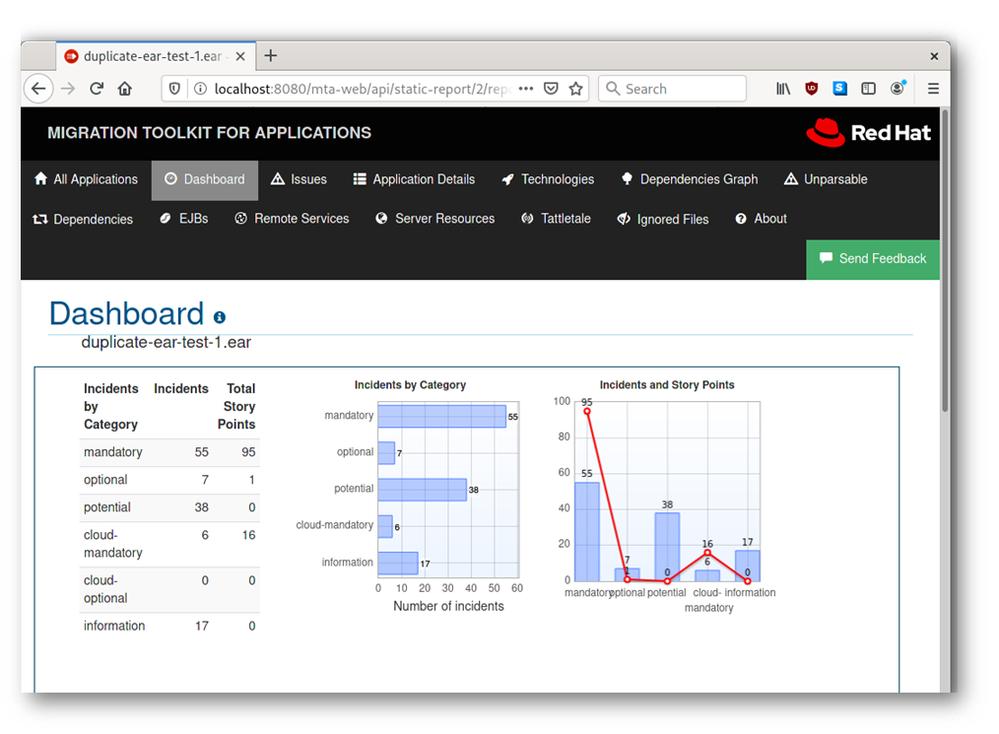Click the Red Hat logo
This screenshot has width=999, height=734.
(868, 133)
